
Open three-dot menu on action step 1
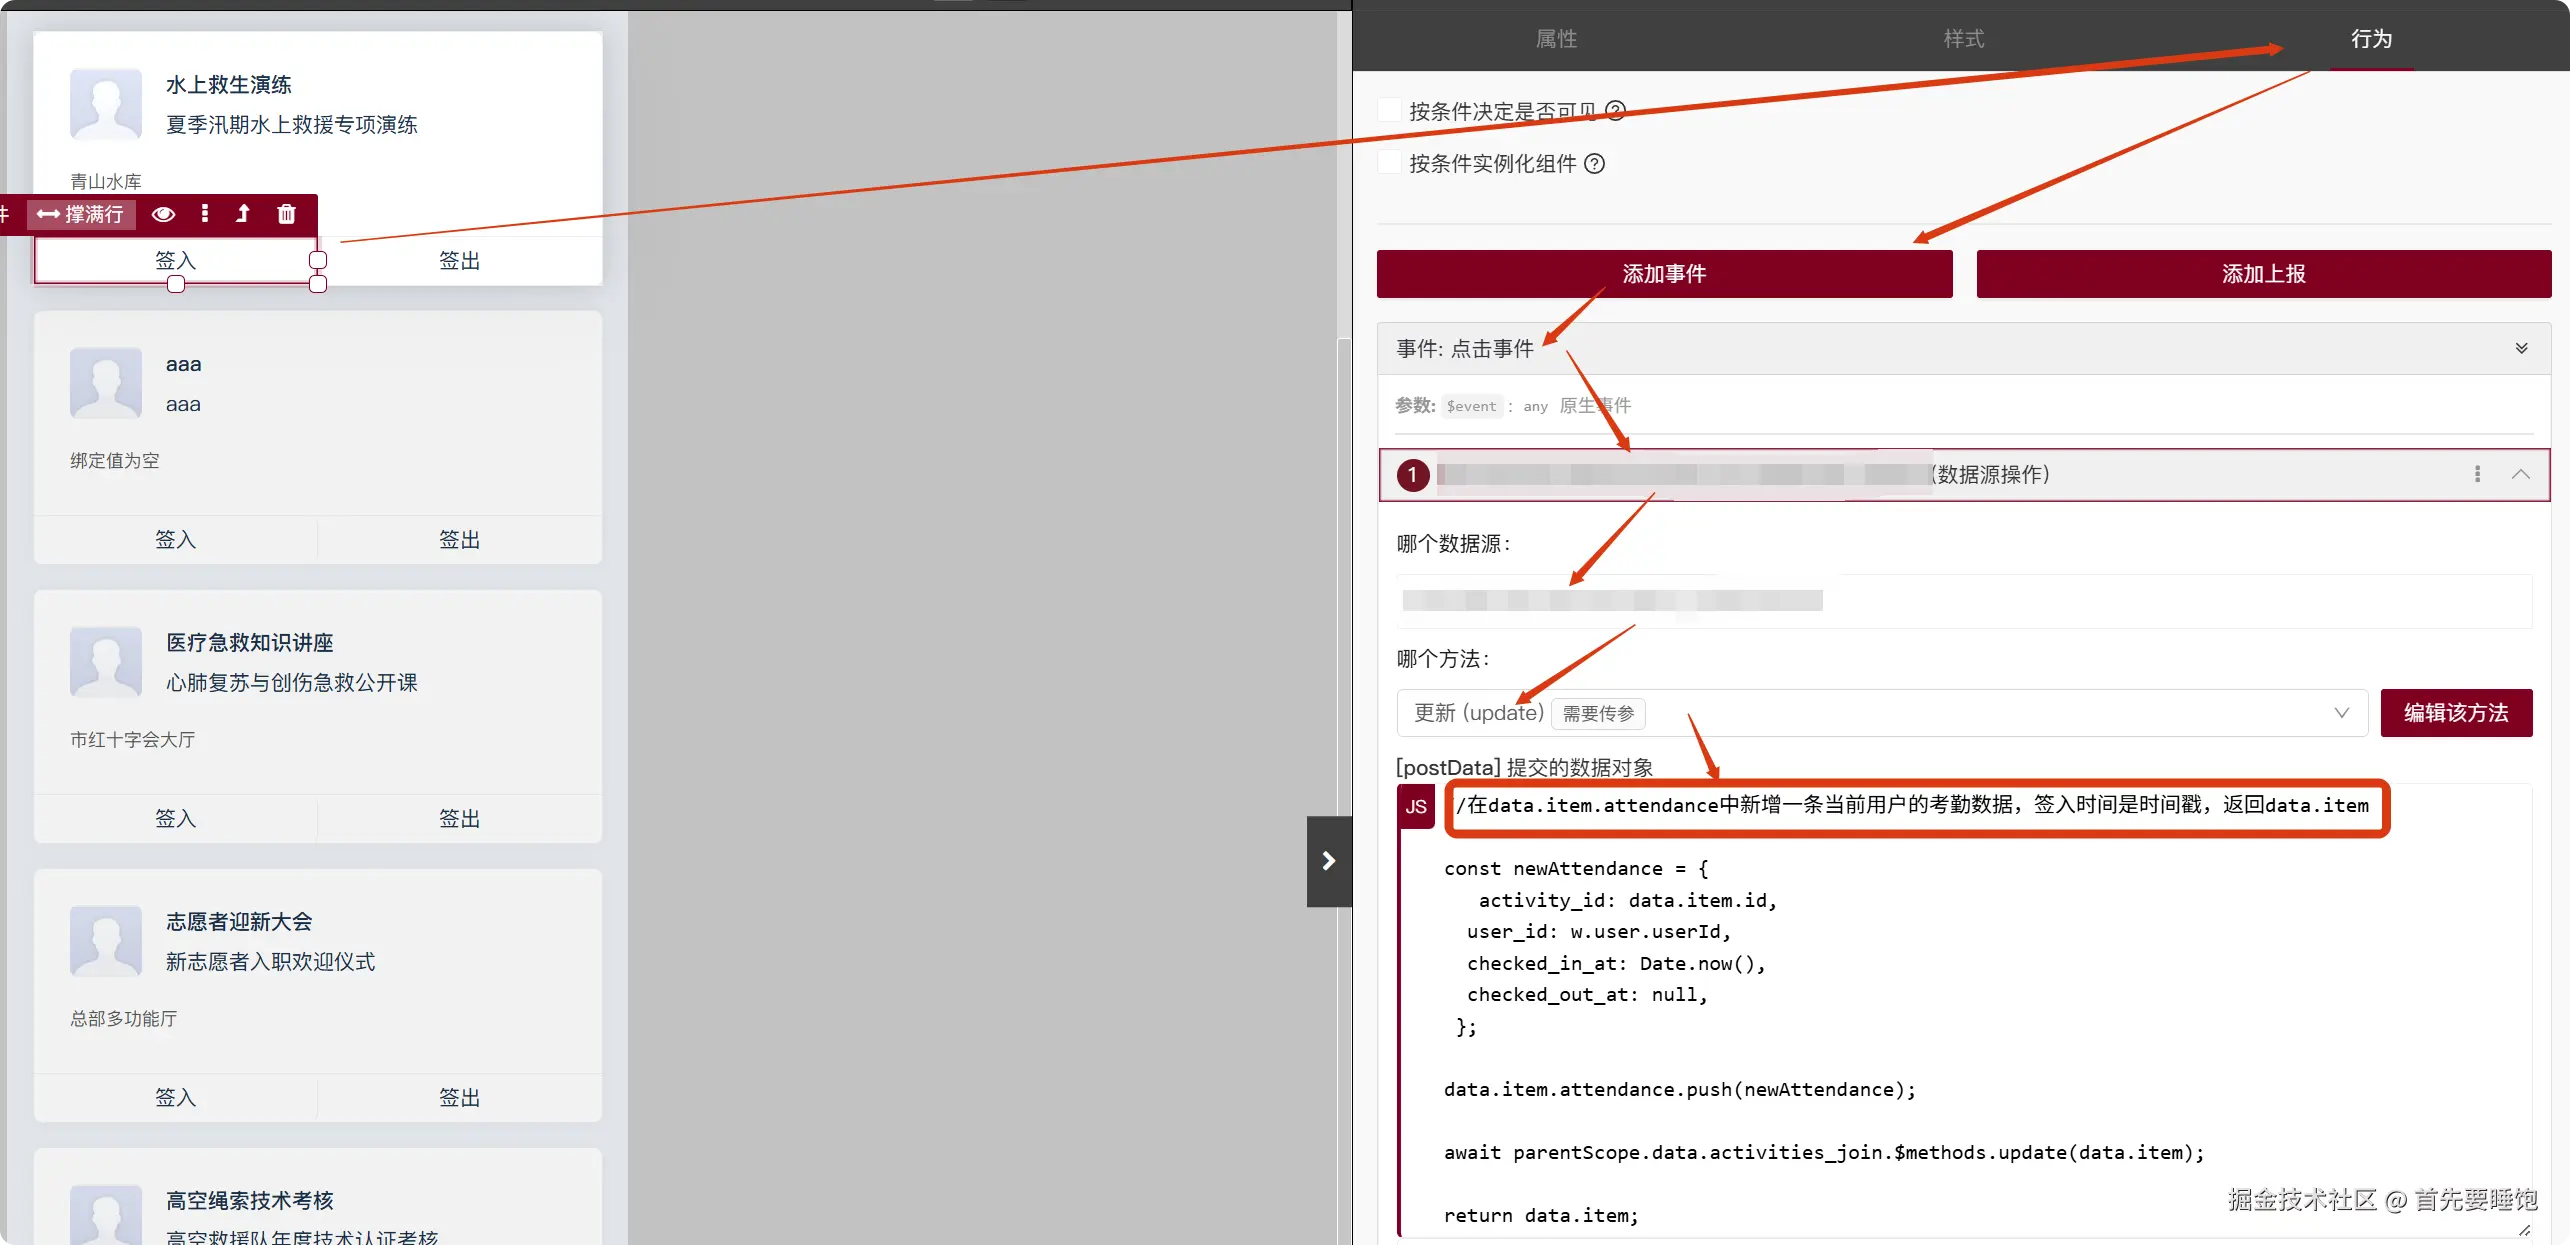pos(2477,474)
